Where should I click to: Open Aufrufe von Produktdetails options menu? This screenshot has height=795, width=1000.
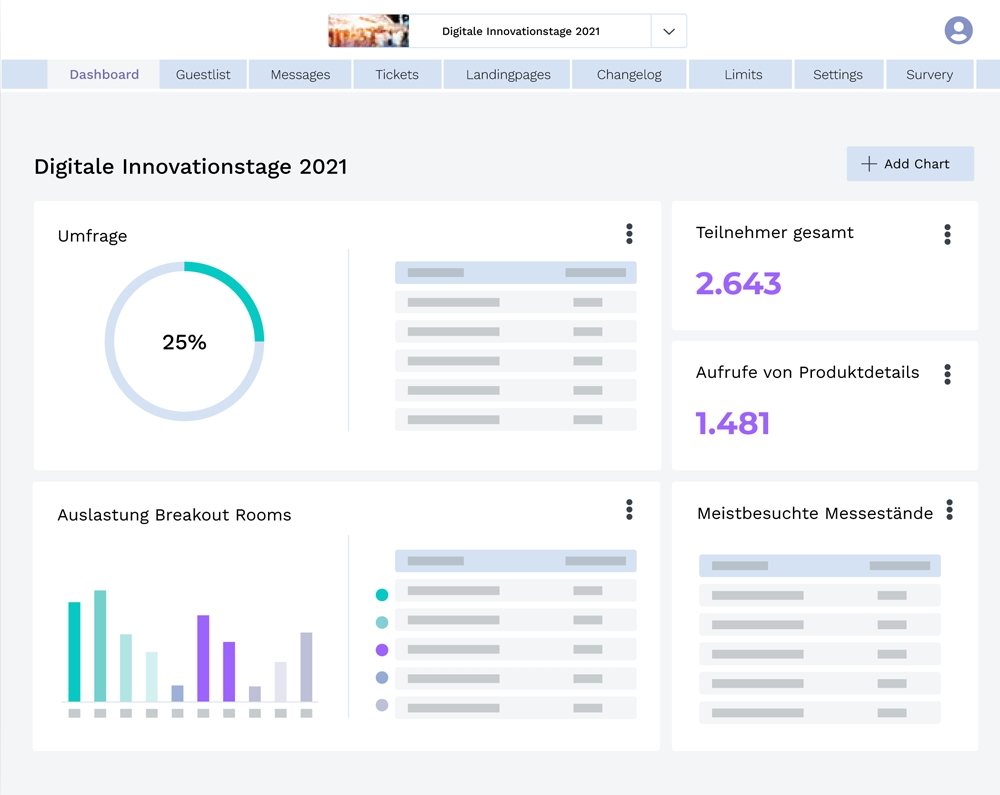[947, 374]
